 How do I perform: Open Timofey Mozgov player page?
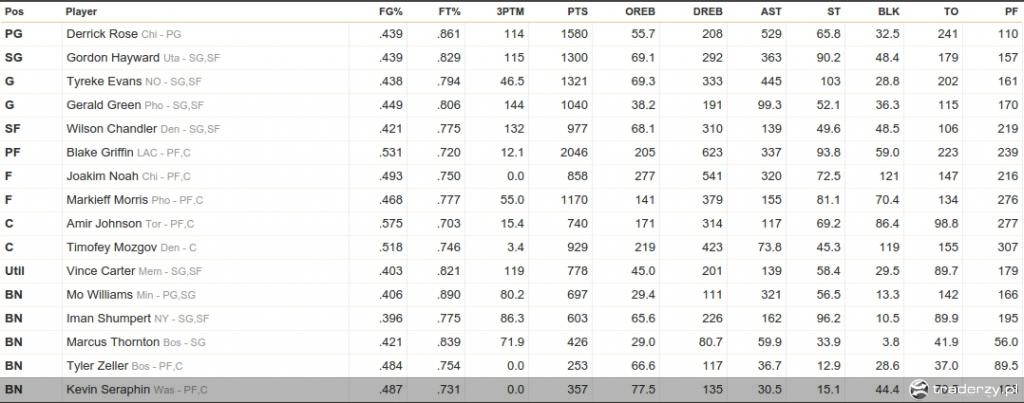112,247
